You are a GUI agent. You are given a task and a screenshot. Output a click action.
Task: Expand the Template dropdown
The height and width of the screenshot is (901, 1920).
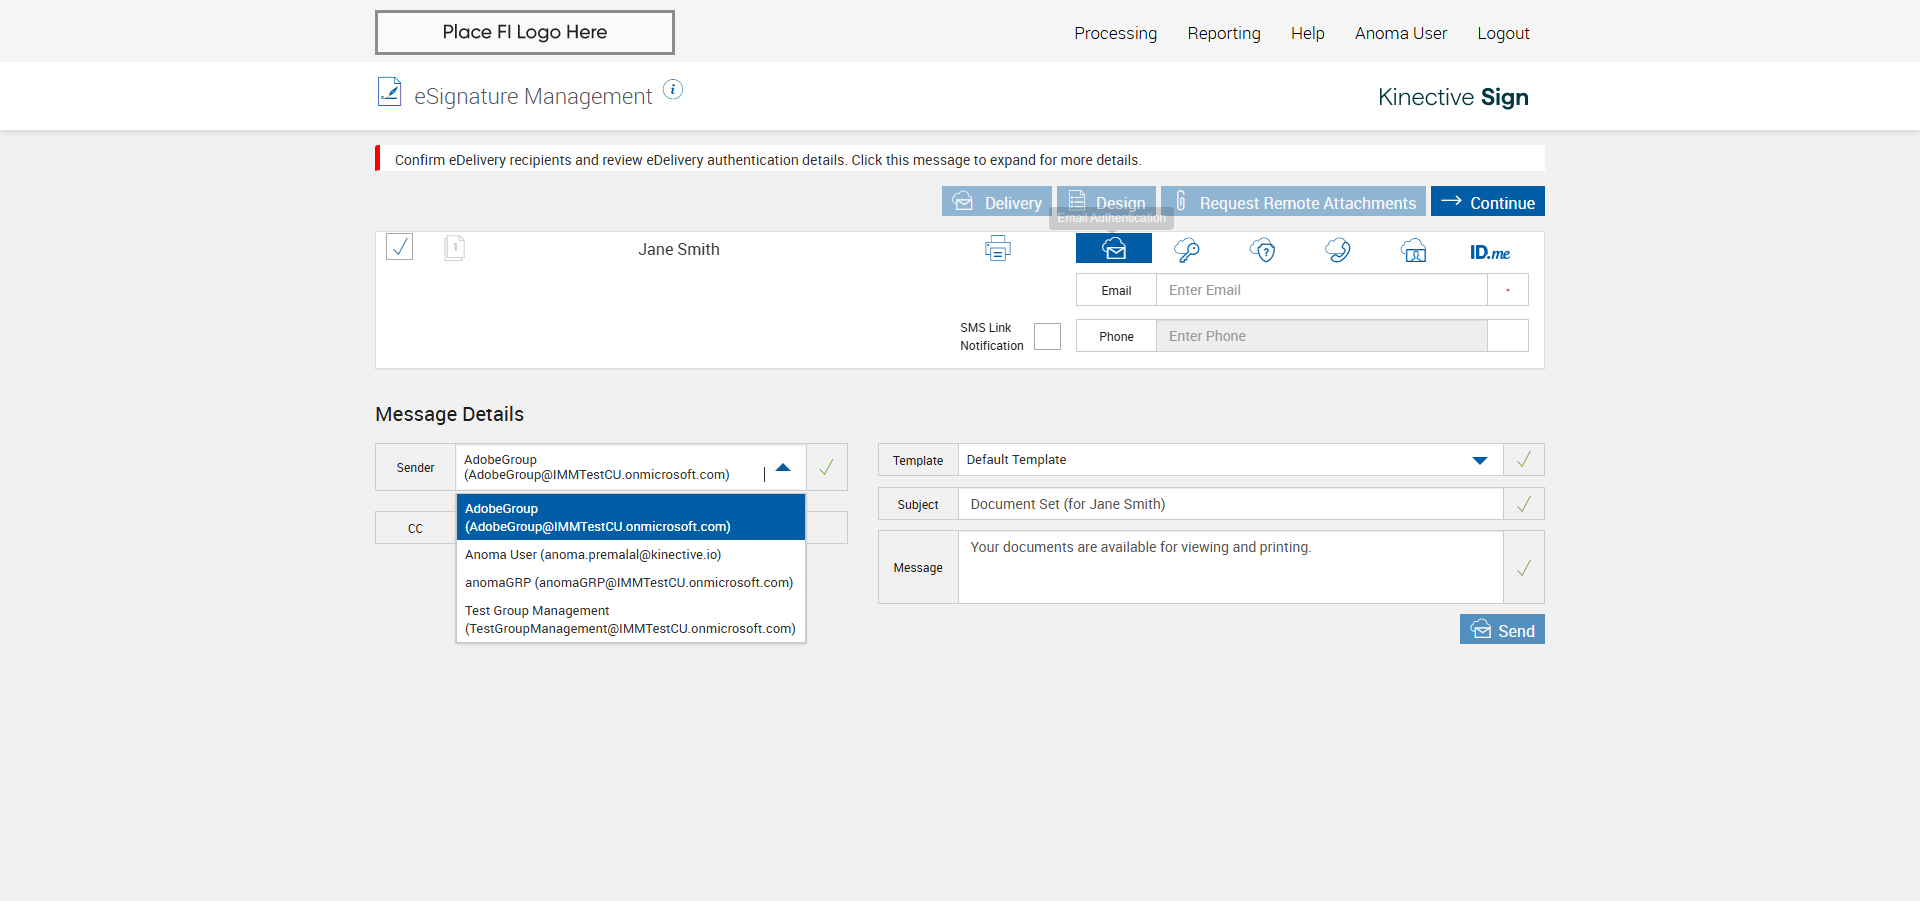tap(1479, 460)
